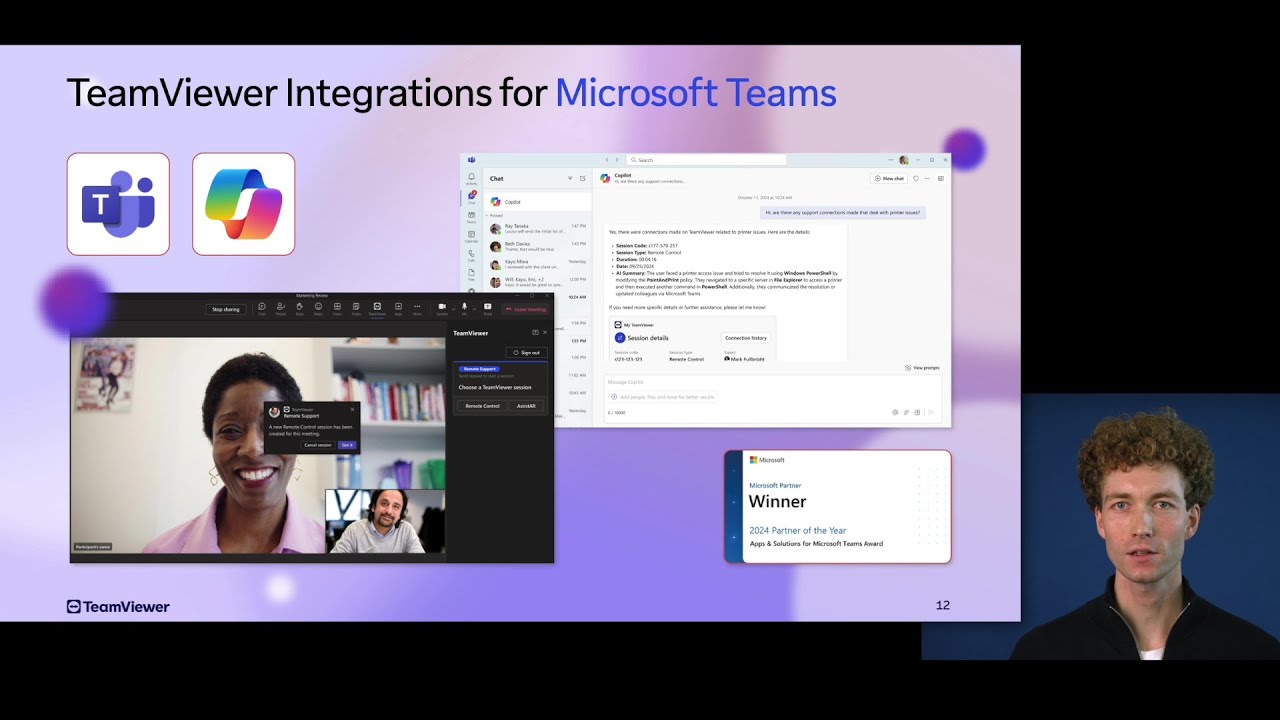Image resolution: width=1280 pixels, height=720 pixels.
Task: Click the filter icon in Chat header
Action: [x=570, y=178]
